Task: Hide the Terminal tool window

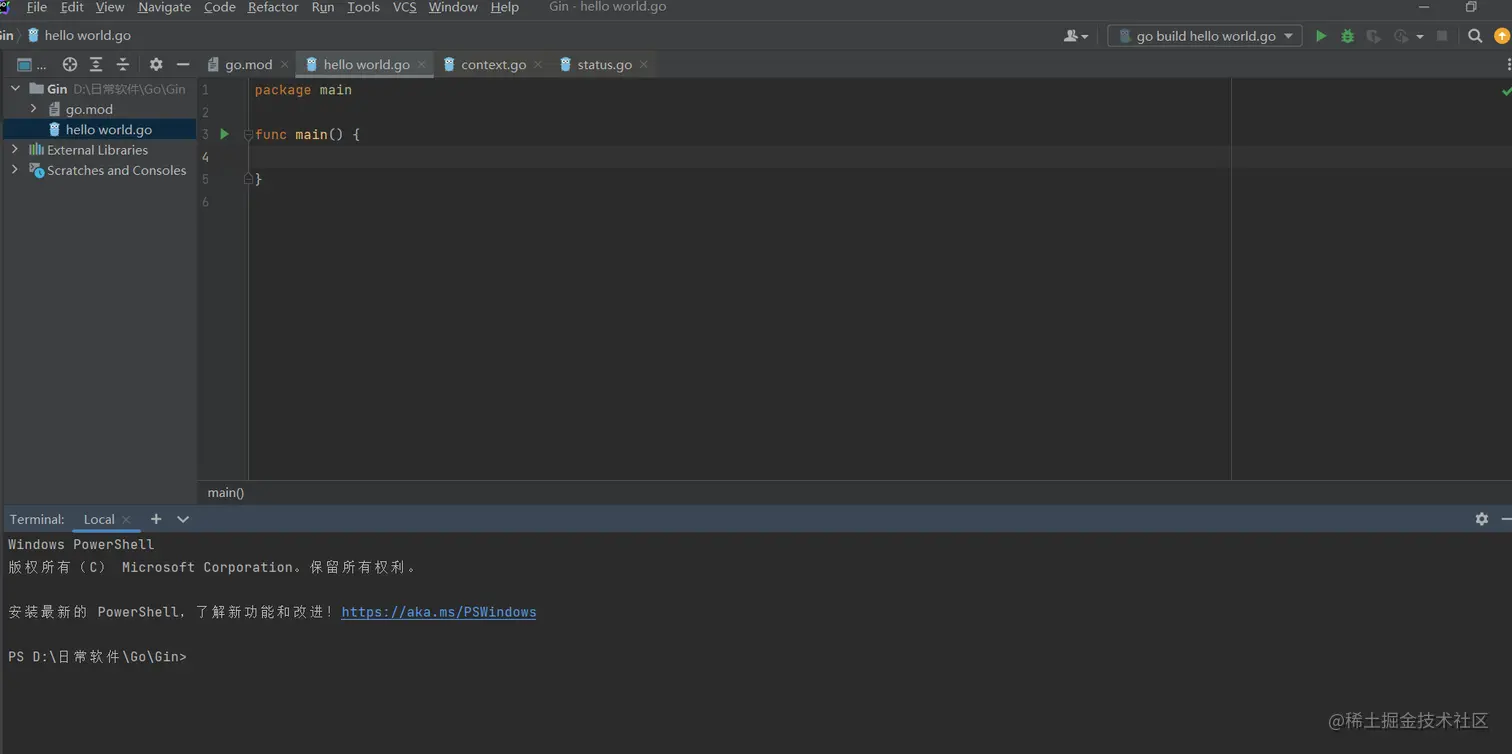Action: 1506,519
